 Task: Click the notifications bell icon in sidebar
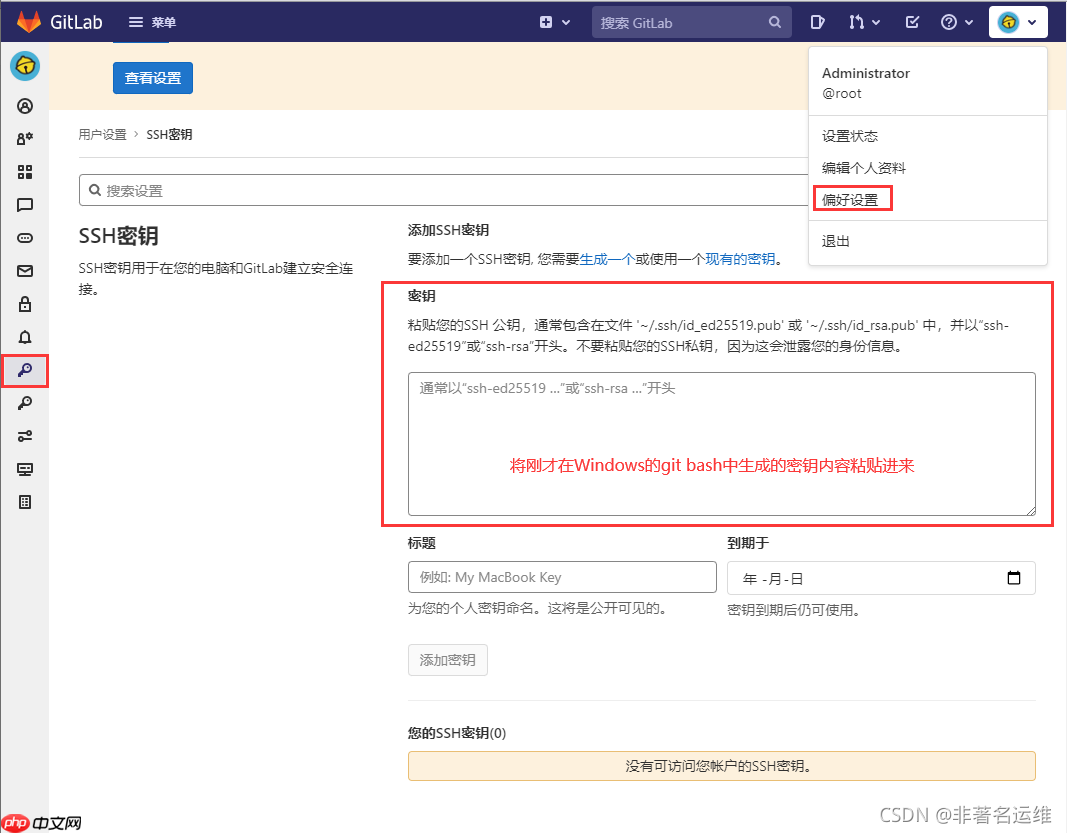[x=25, y=337]
